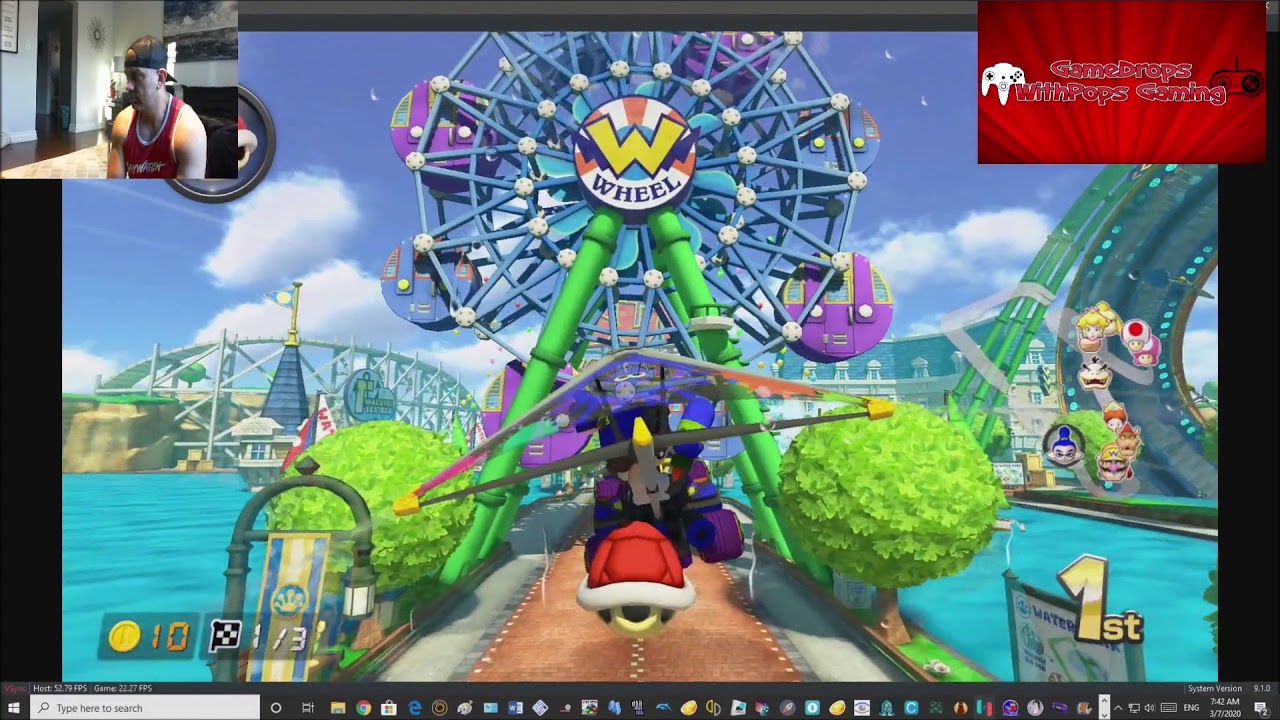Click the streamer webcam overlay
The width and height of the screenshot is (1280, 720).
pos(119,89)
